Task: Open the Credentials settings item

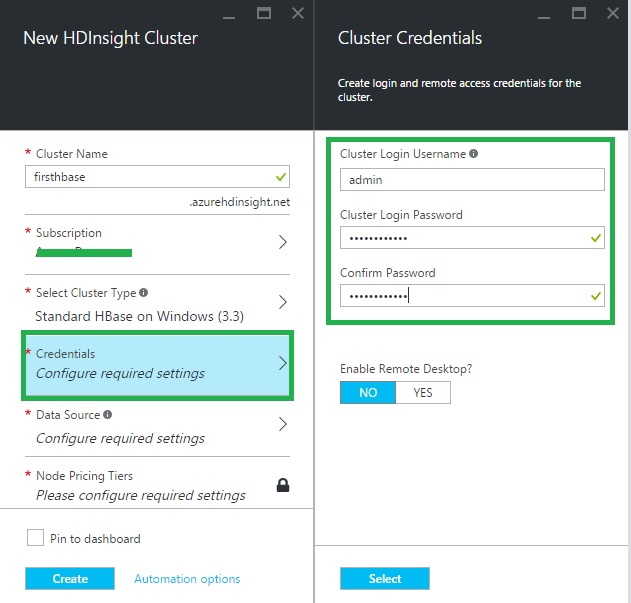Action: click(x=157, y=364)
